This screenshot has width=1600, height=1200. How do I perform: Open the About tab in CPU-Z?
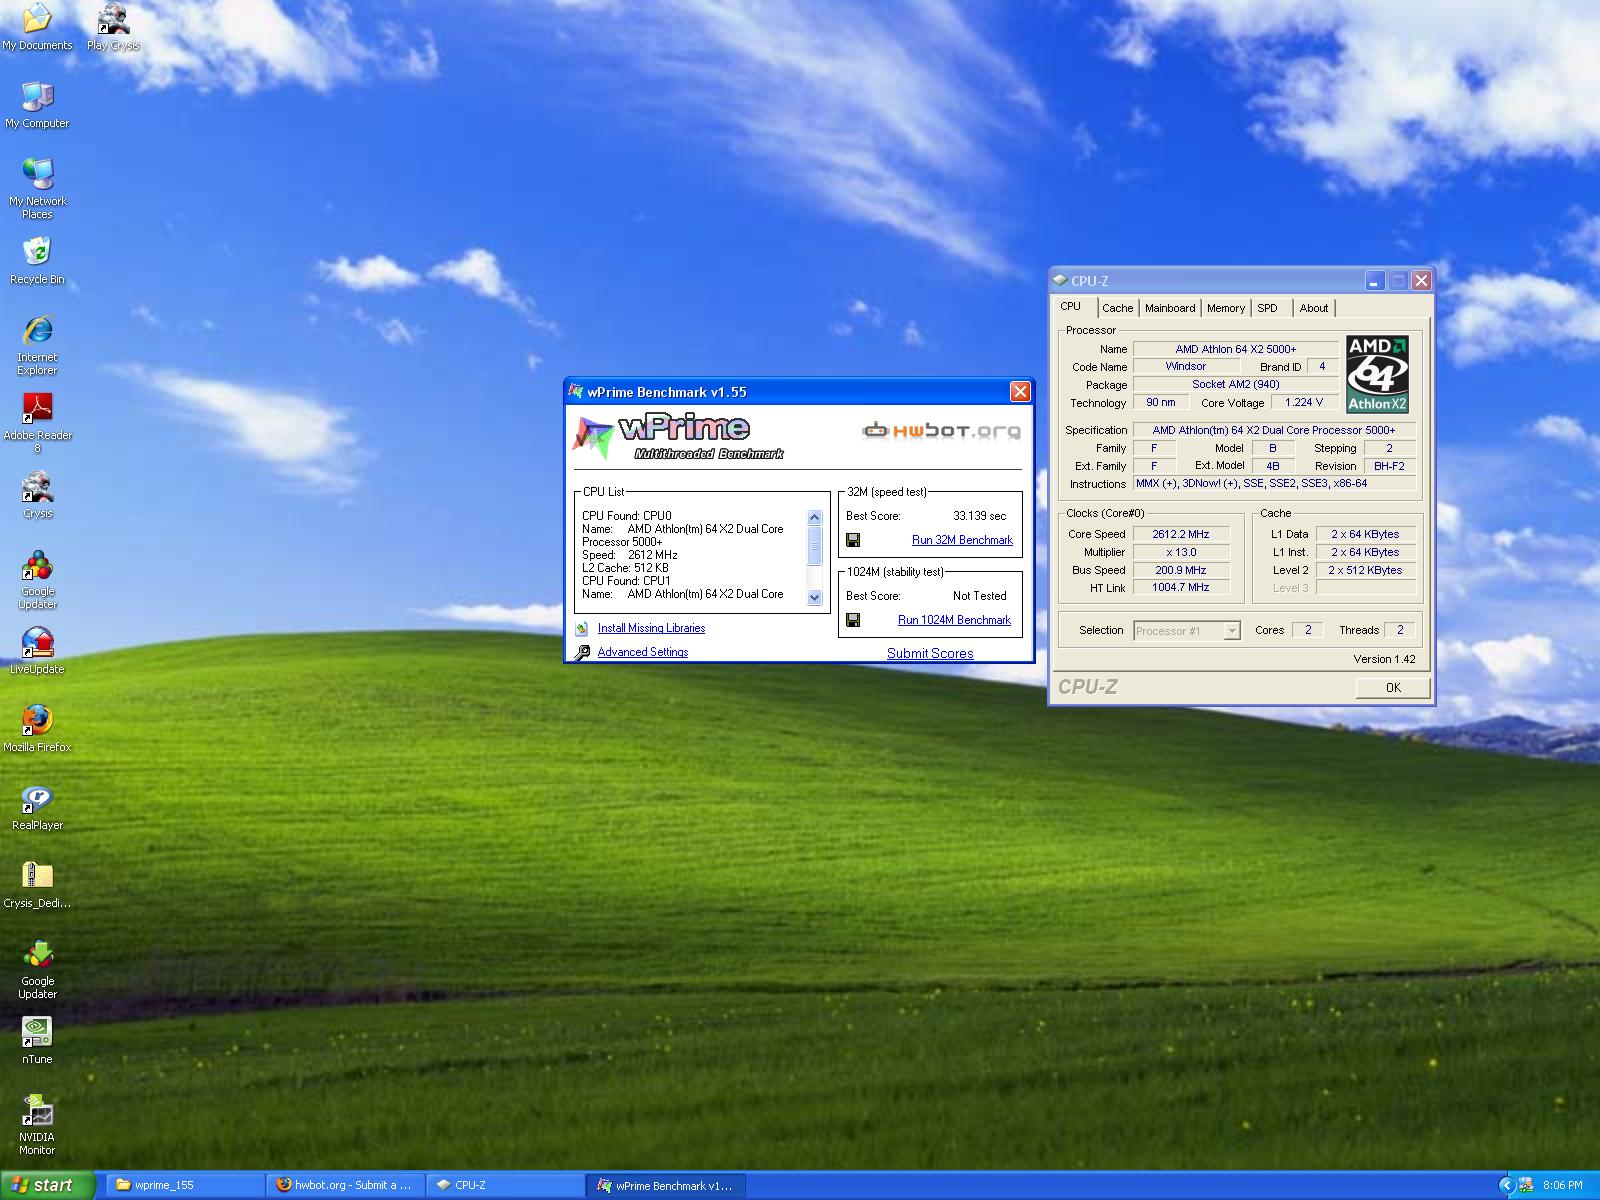click(x=1313, y=308)
